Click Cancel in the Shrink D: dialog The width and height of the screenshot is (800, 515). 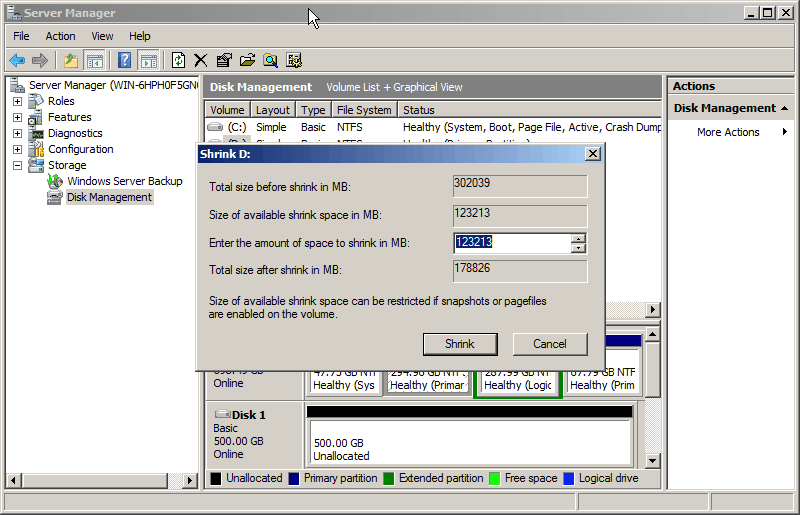point(549,343)
